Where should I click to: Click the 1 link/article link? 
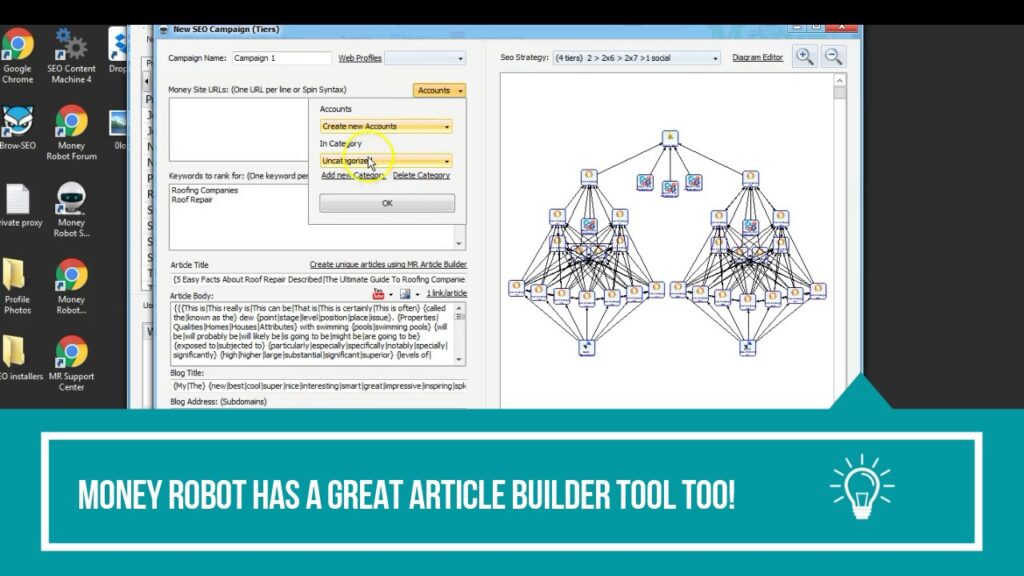click(x=447, y=294)
